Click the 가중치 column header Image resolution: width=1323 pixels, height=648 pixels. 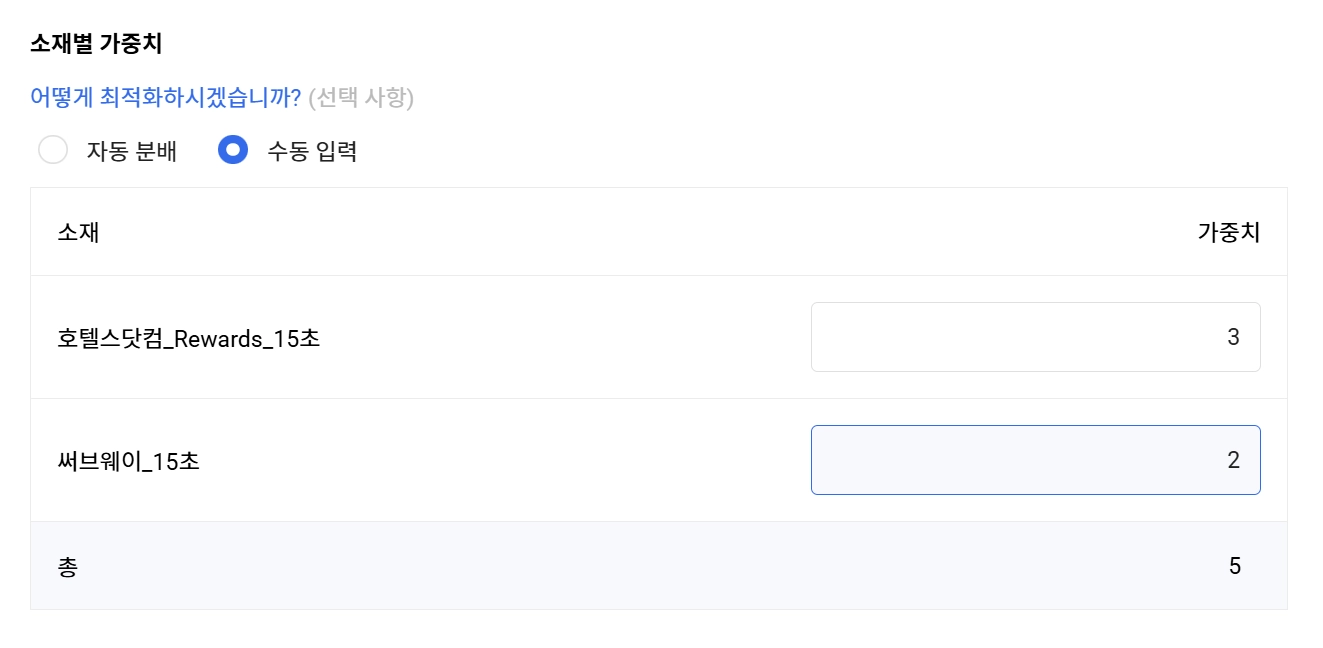[1228, 233]
